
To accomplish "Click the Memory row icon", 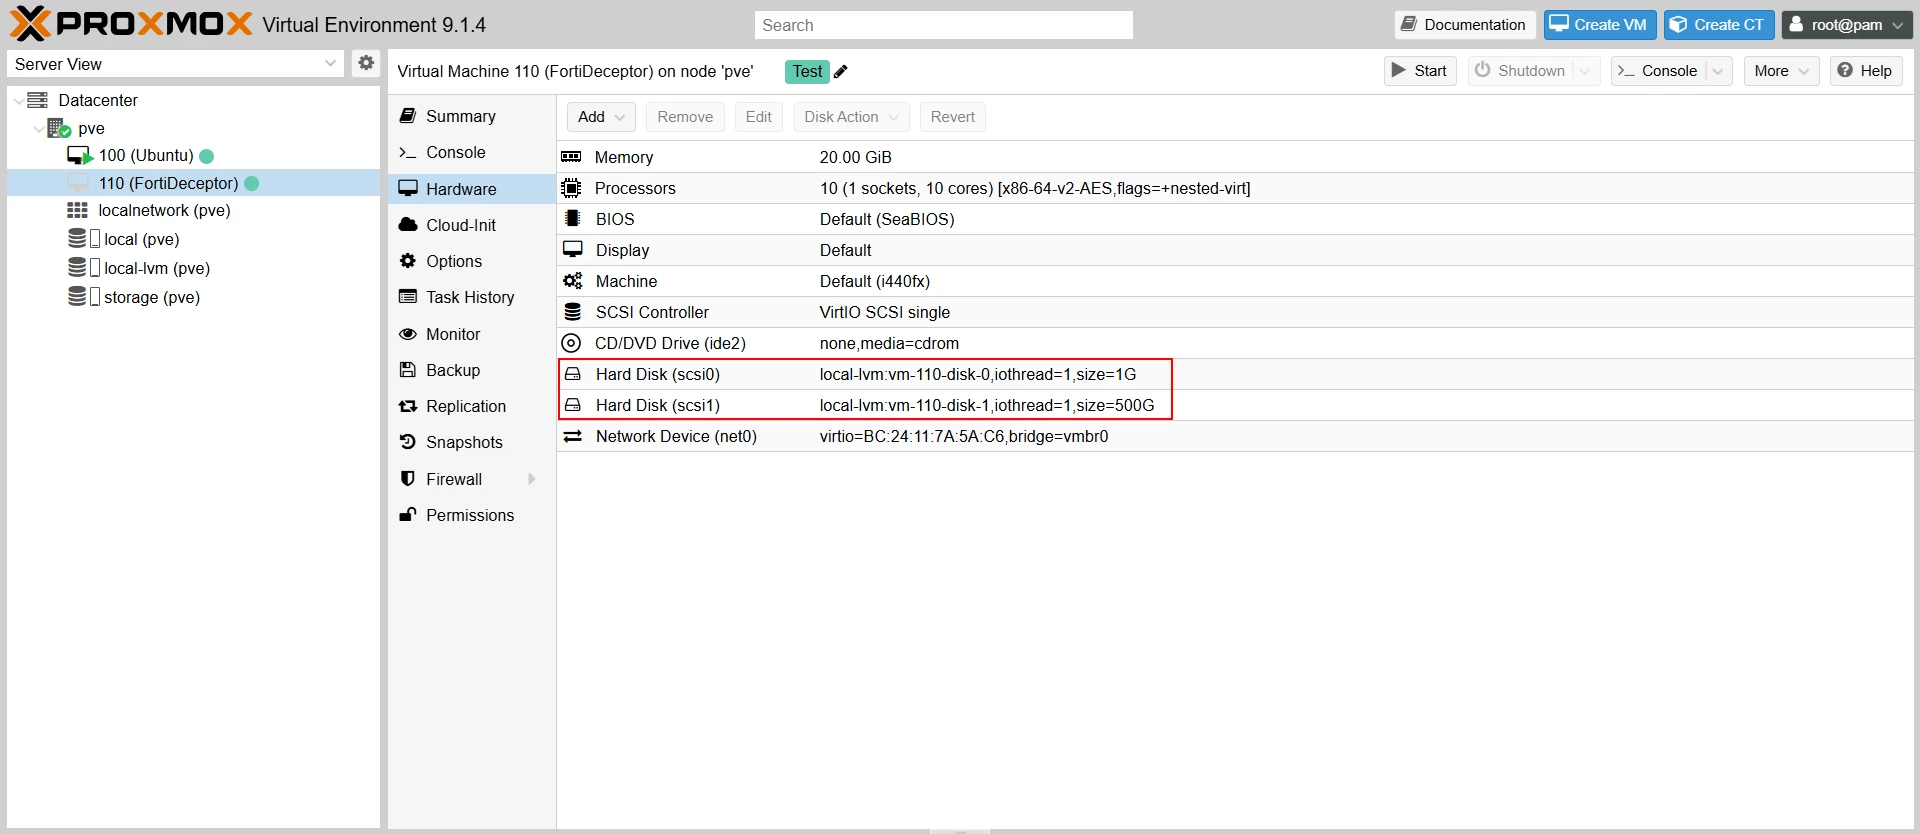I will pyautogui.click(x=571, y=157).
